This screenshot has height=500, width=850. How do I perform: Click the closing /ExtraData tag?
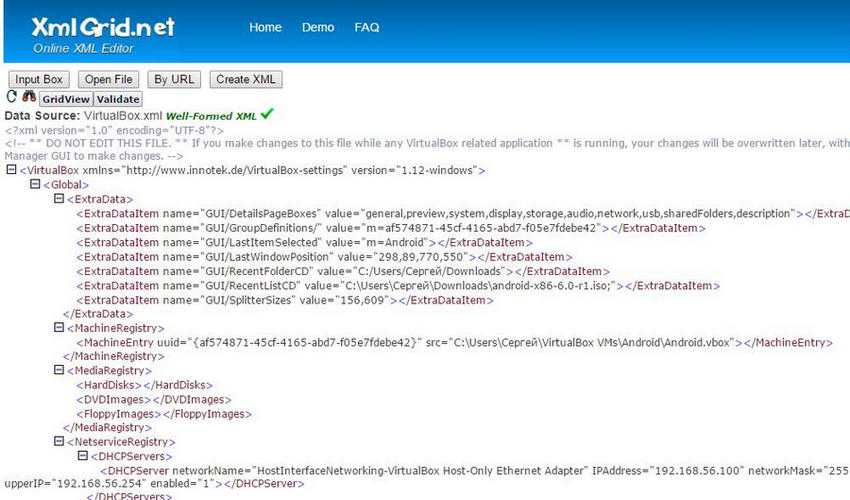tap(98, 313)
